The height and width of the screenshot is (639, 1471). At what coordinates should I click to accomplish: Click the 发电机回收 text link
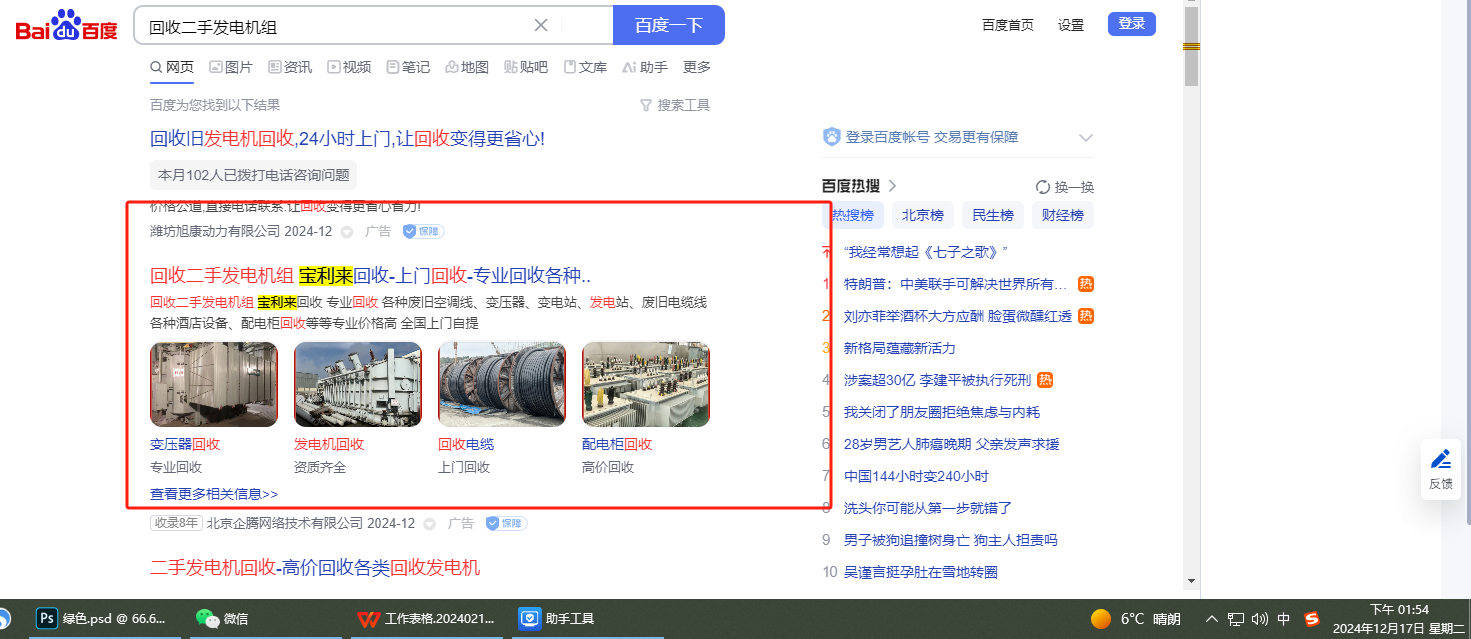click(329, 444)
